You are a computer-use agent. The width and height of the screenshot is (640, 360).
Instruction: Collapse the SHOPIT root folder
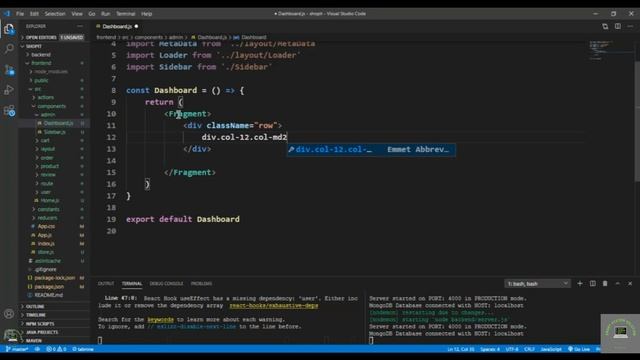(x=53, y=46)
